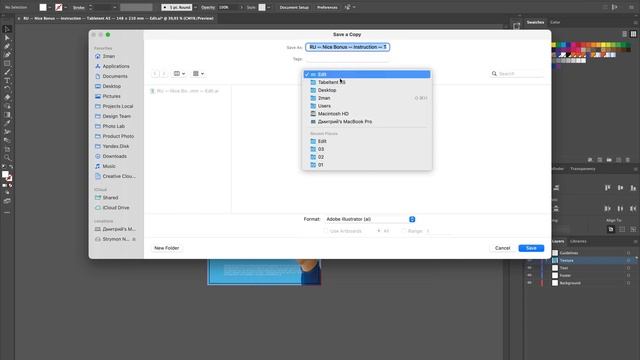Click target circle of Guidelines layer
Screen dimensions: 640x360
[629, 253]
